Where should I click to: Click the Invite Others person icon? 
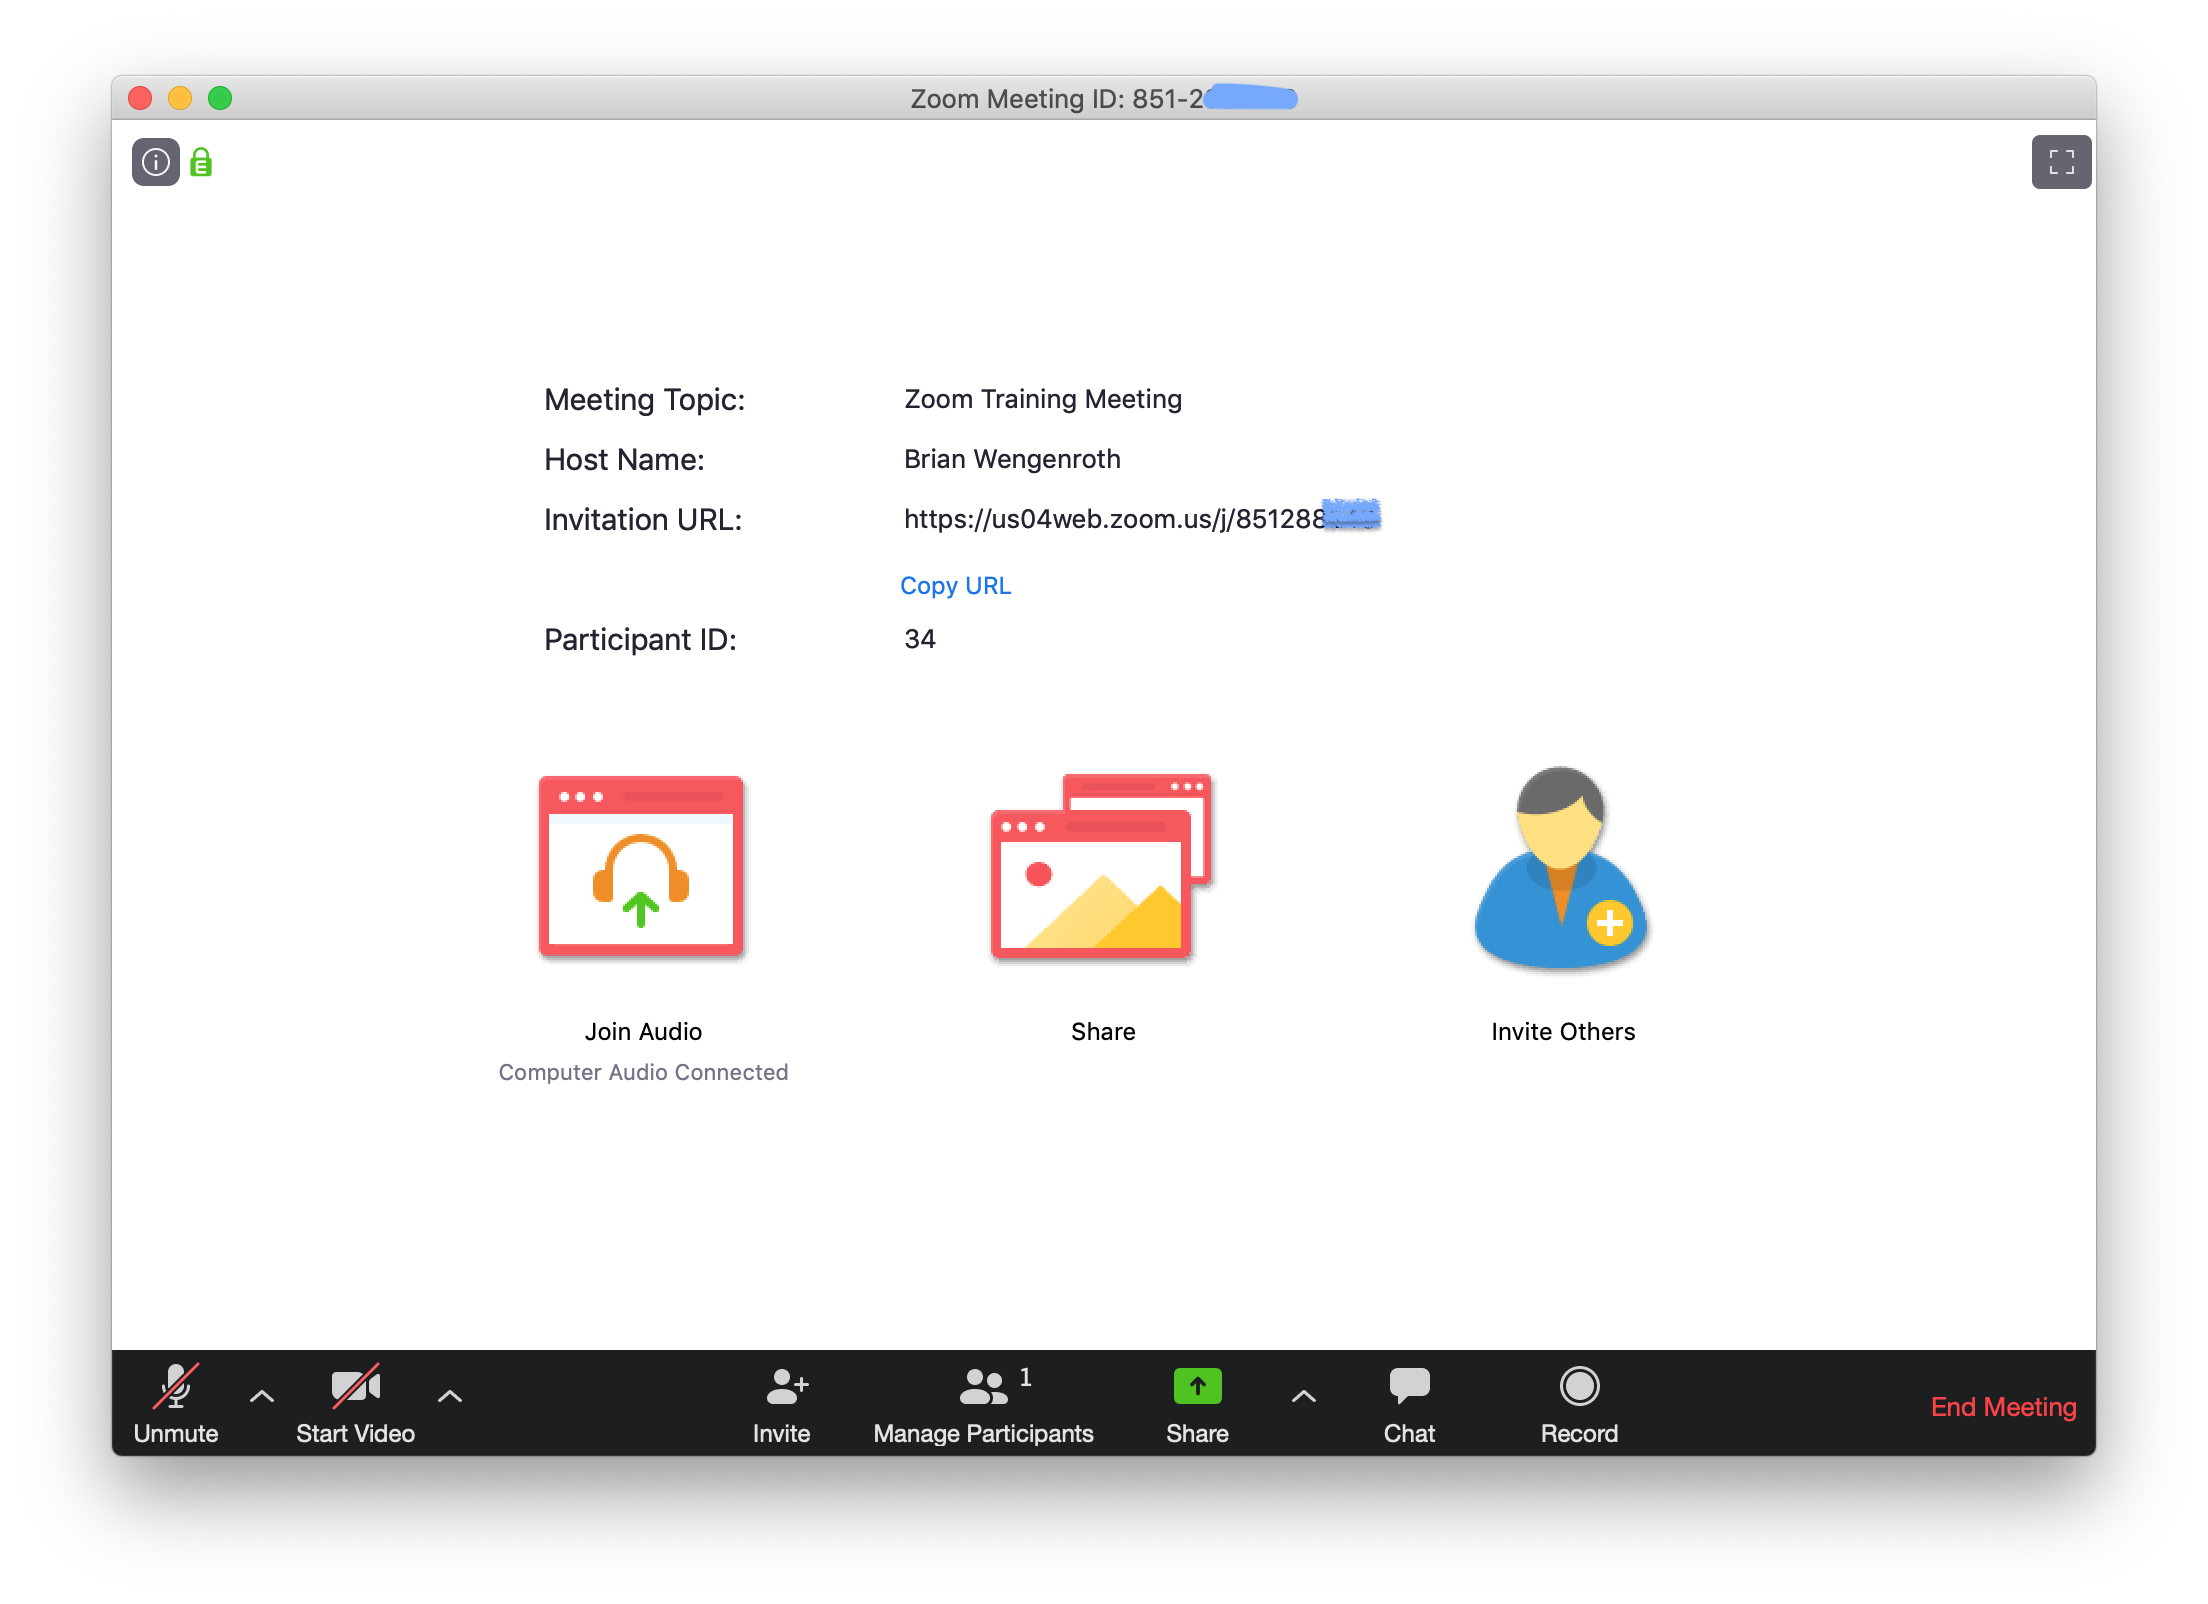(1562, 868)
